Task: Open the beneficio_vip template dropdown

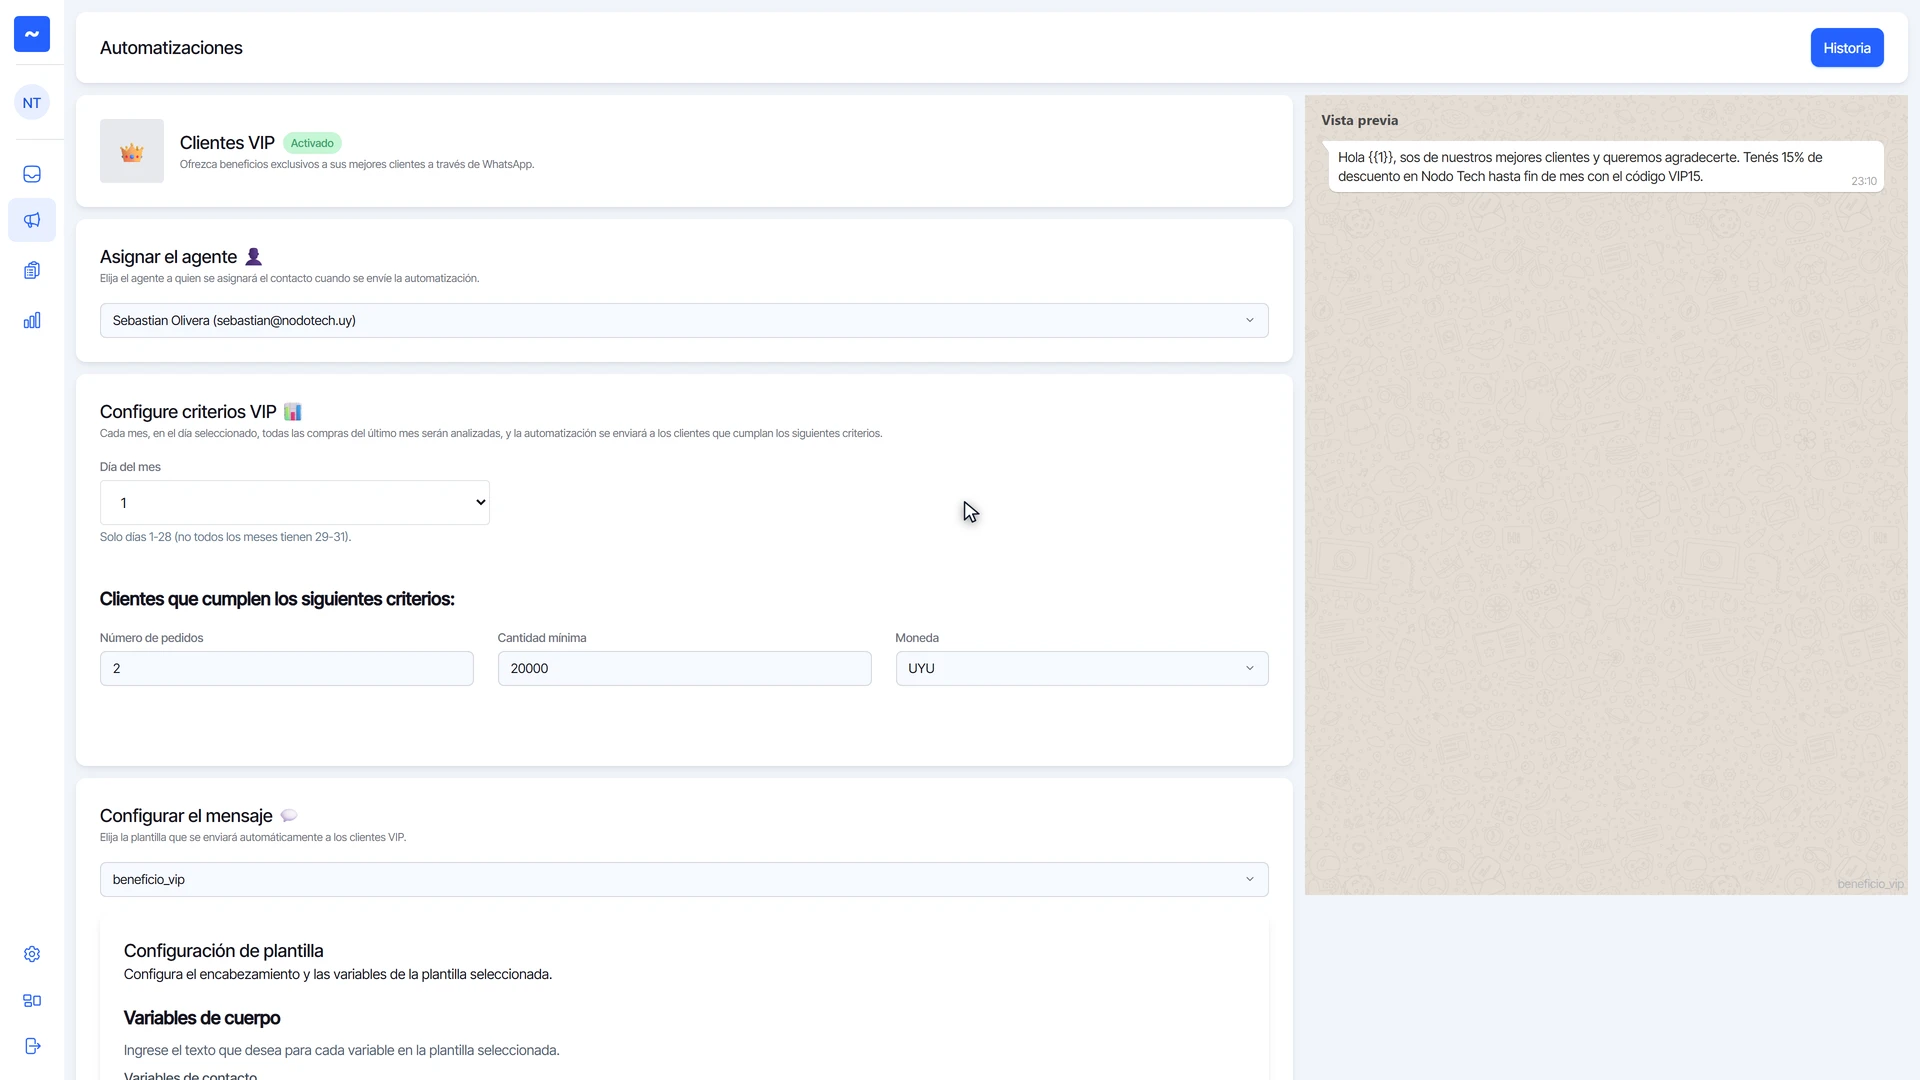Action: [x=684, y=880]
